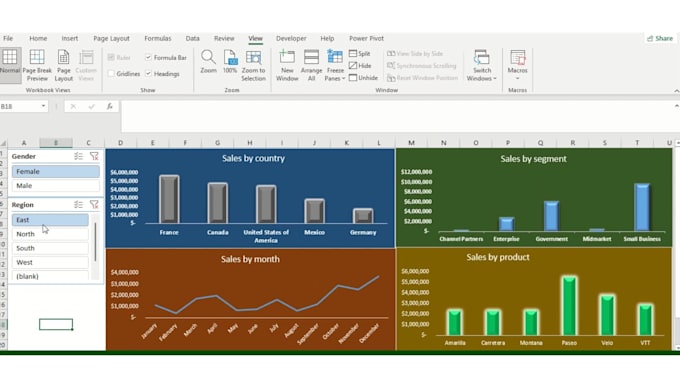Toggle the Headings checkbox
The width and height of the screenshot is (680, 383).
point(148,74)
